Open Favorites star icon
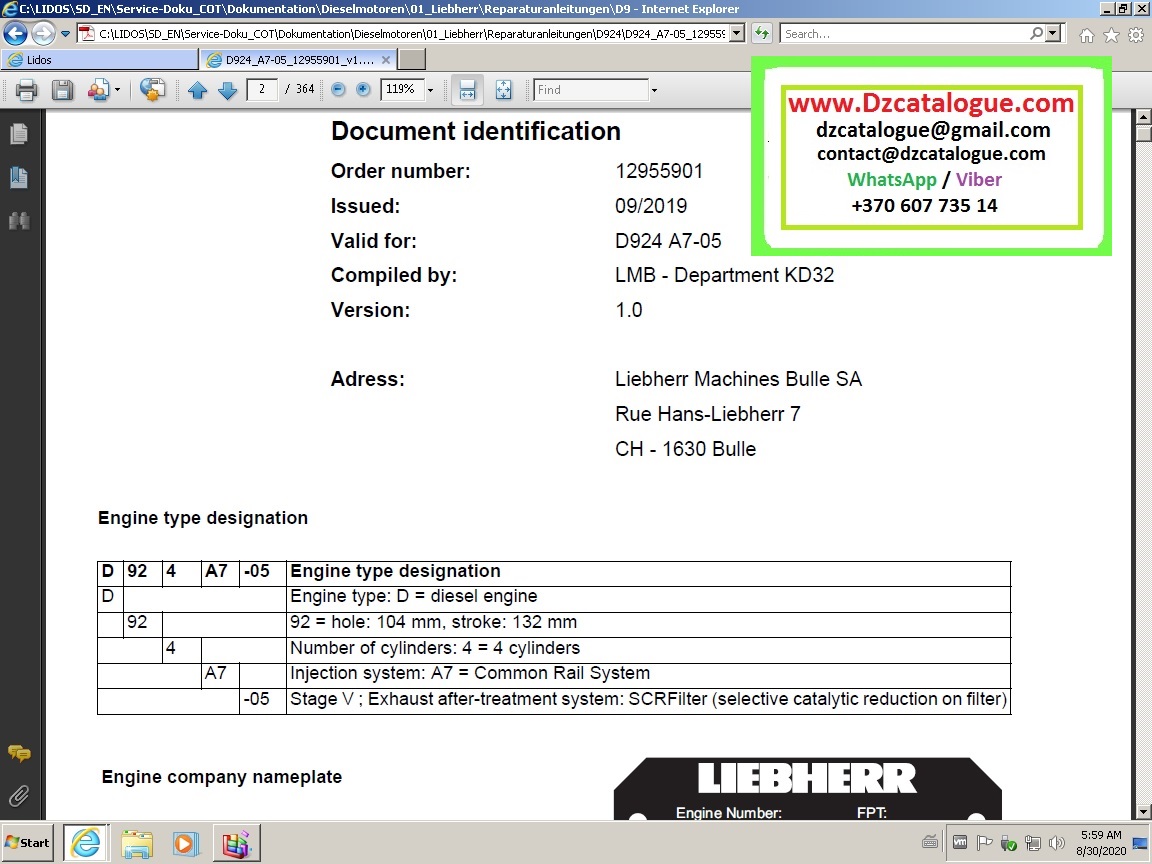Image resolution: width=1152 pixels, height=864 pixels. coord(1112,35)
